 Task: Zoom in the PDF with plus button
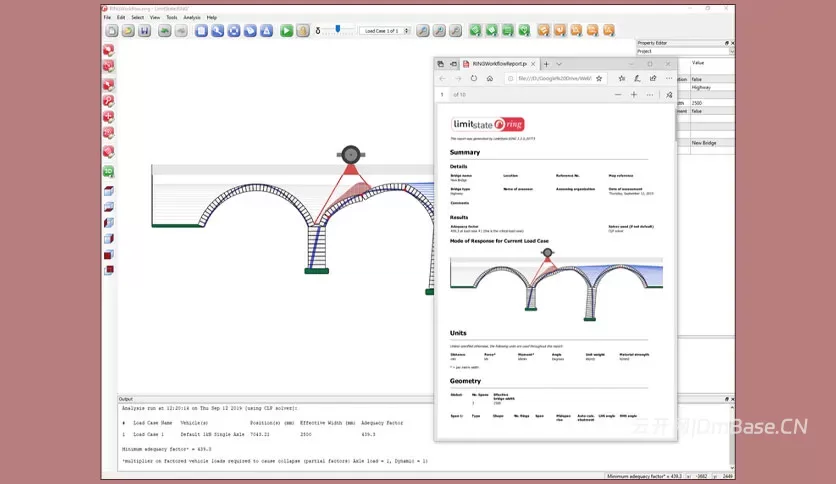(x=634, y=94)
